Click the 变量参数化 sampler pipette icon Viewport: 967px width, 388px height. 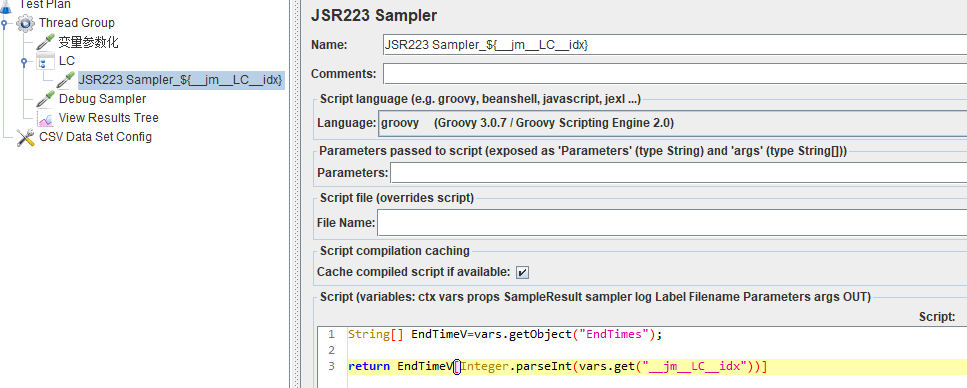coord(45,43)
